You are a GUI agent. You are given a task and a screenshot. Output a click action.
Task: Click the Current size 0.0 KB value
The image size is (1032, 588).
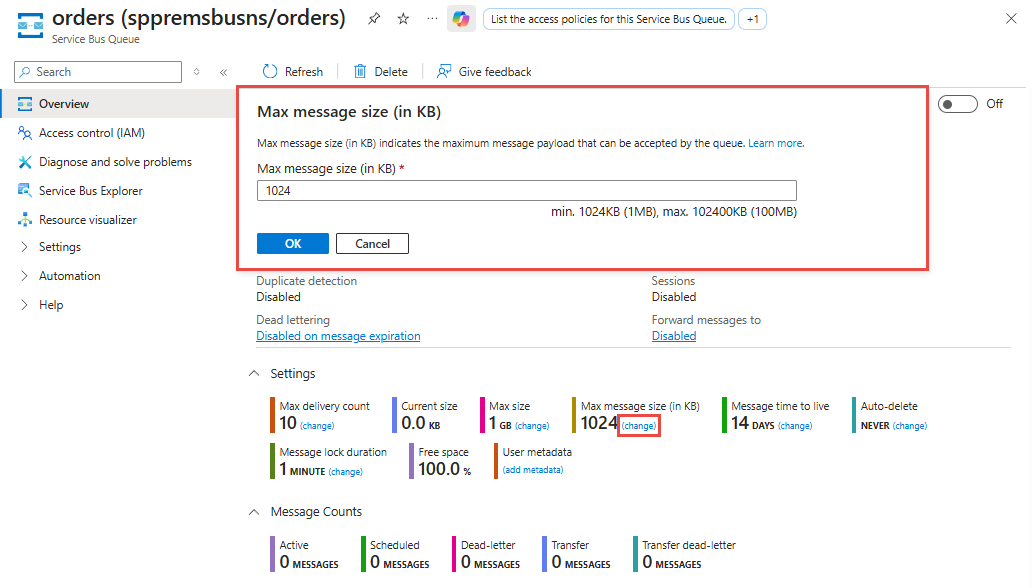click(421, 423)
